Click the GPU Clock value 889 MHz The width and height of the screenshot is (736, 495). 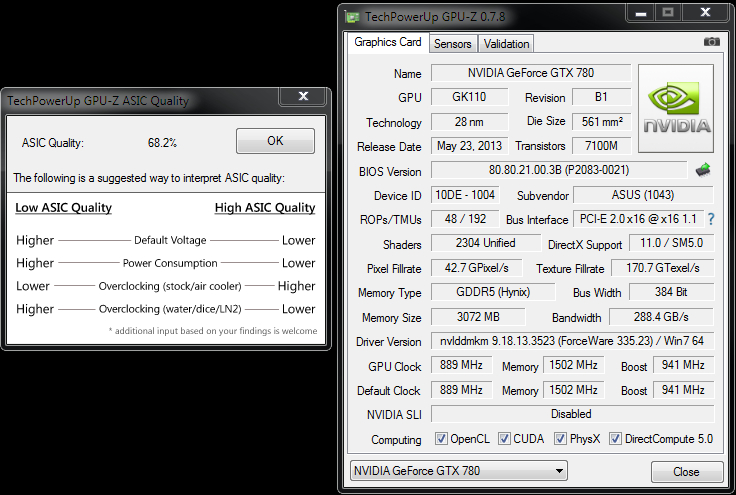tap(461, 365)
